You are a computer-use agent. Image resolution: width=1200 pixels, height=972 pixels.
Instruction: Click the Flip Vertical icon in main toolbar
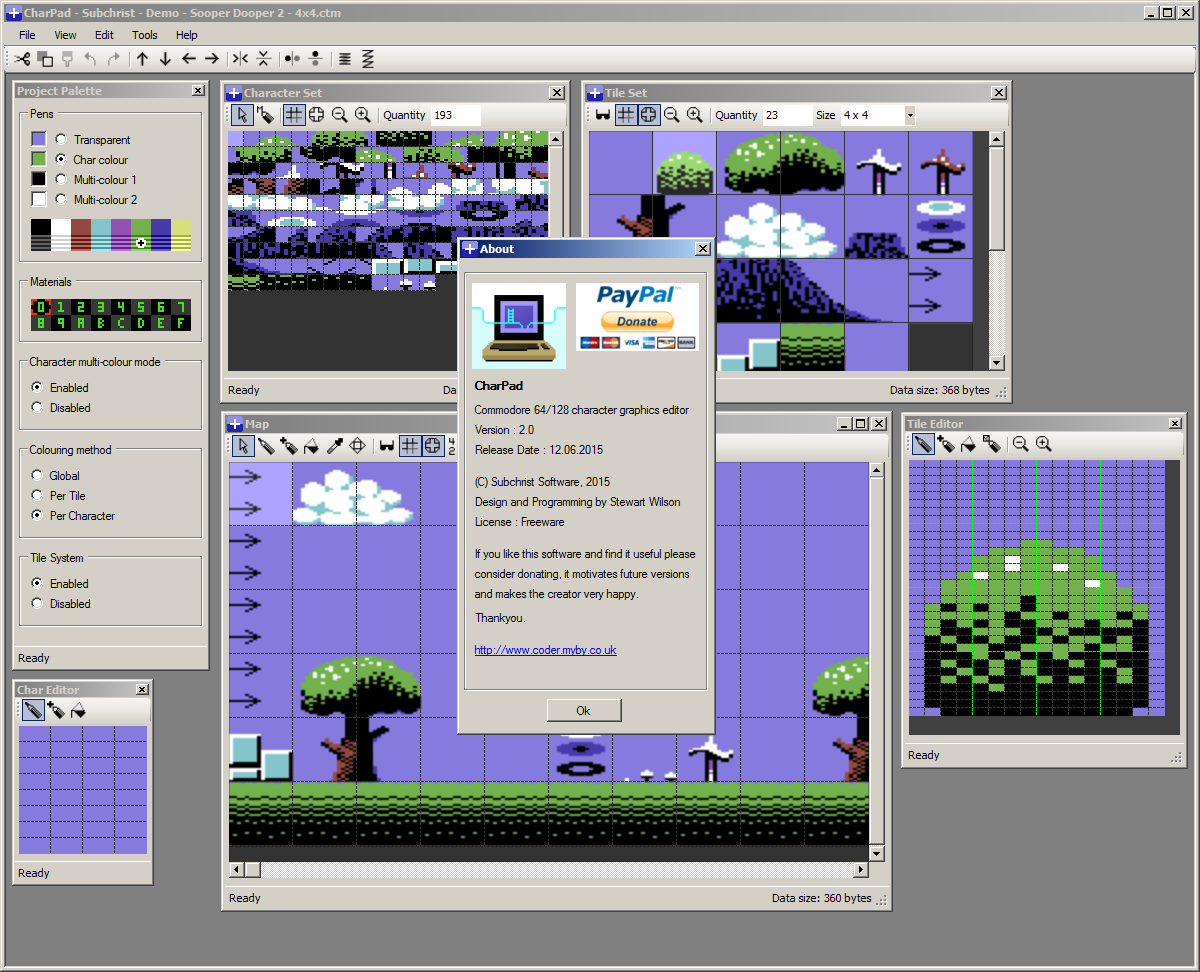[x=263, y=59]
